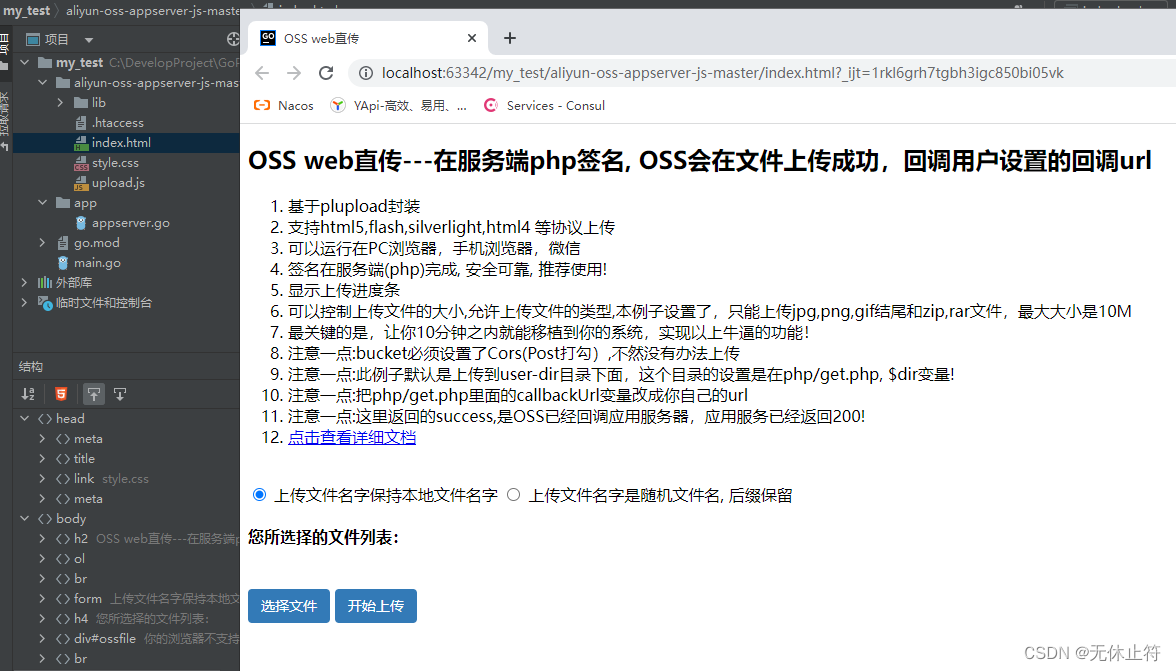Click the locate target icon in Project panel
1176x671 pixels.
point(233,39)
